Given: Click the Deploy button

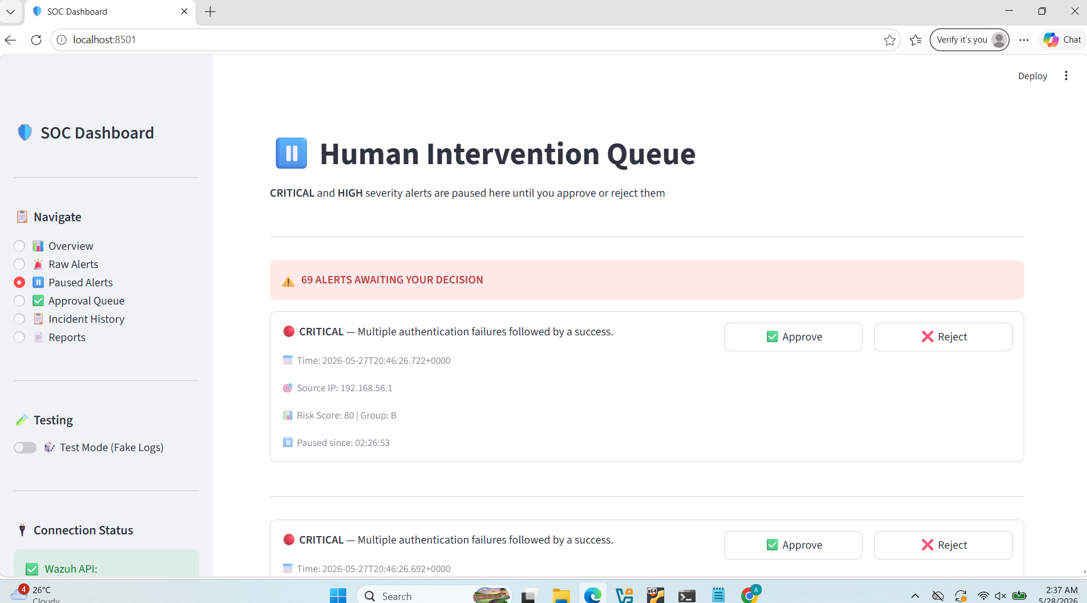Looking at the screenshot, I should tap(1032, 76).
